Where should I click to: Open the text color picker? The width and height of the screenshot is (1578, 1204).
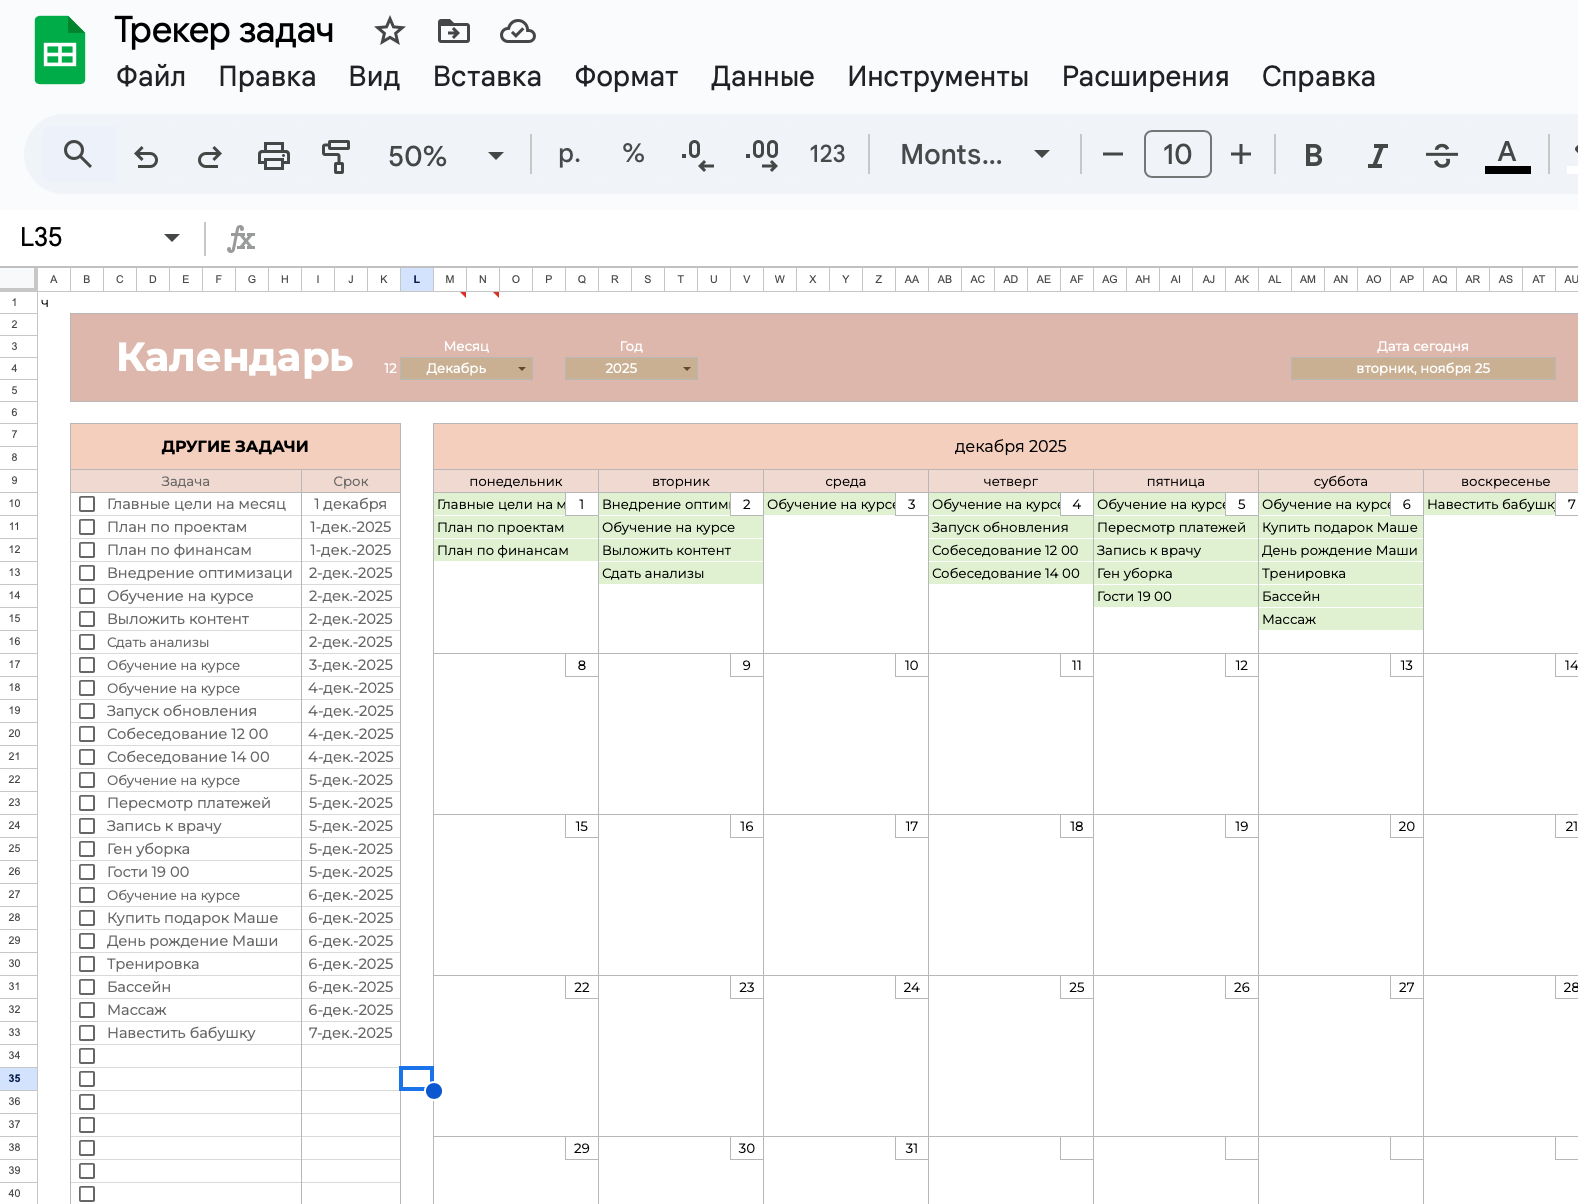point(1507,155)
